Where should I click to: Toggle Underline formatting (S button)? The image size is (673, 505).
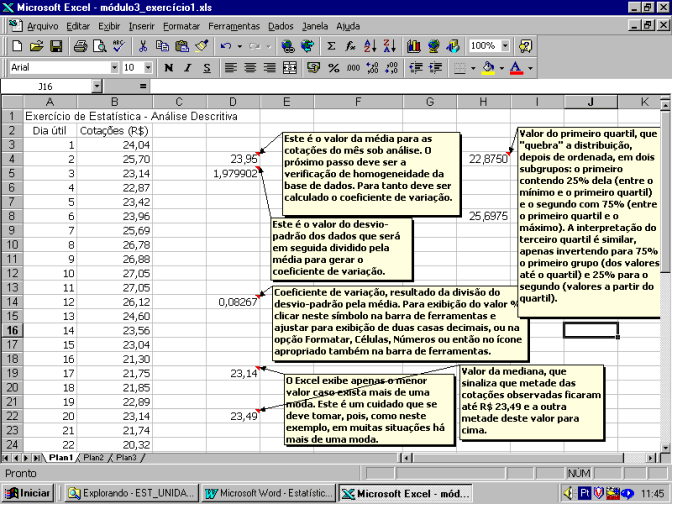(207, 68)
